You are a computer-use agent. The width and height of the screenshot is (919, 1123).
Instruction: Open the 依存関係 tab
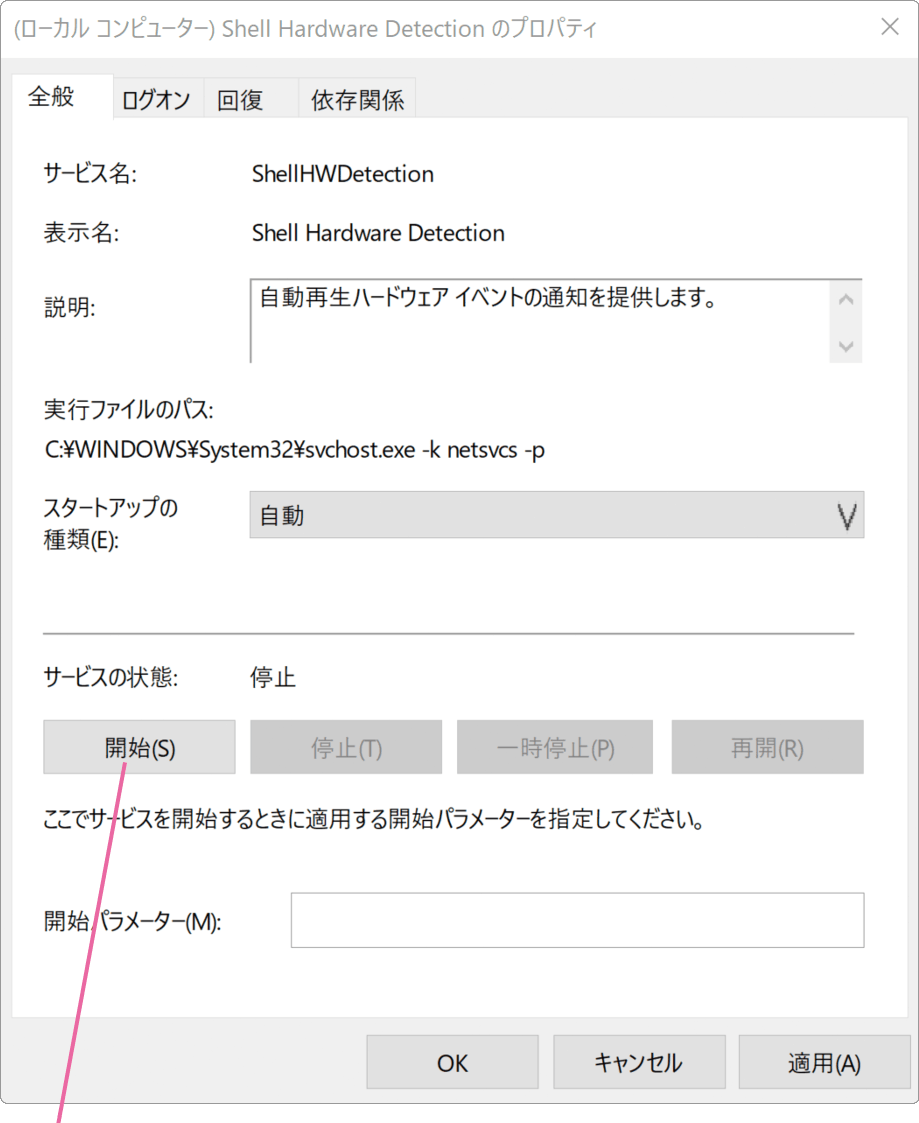click(357, 100)
